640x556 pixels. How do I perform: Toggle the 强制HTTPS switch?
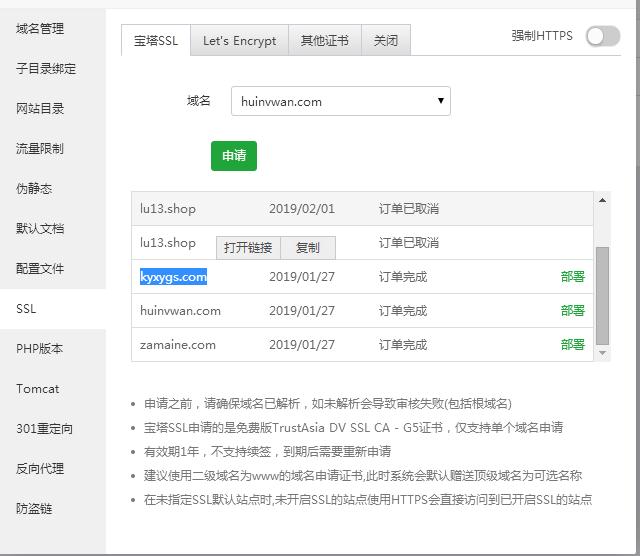pos(603,36)
